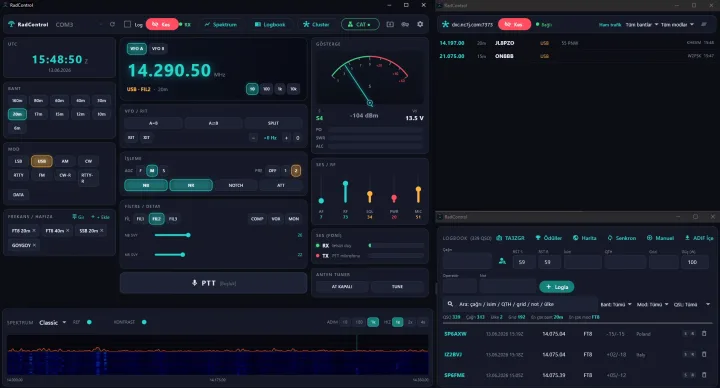Toggle VOX on
The height and width of the screenshot is (388, 720).
(x=276, y=219)
